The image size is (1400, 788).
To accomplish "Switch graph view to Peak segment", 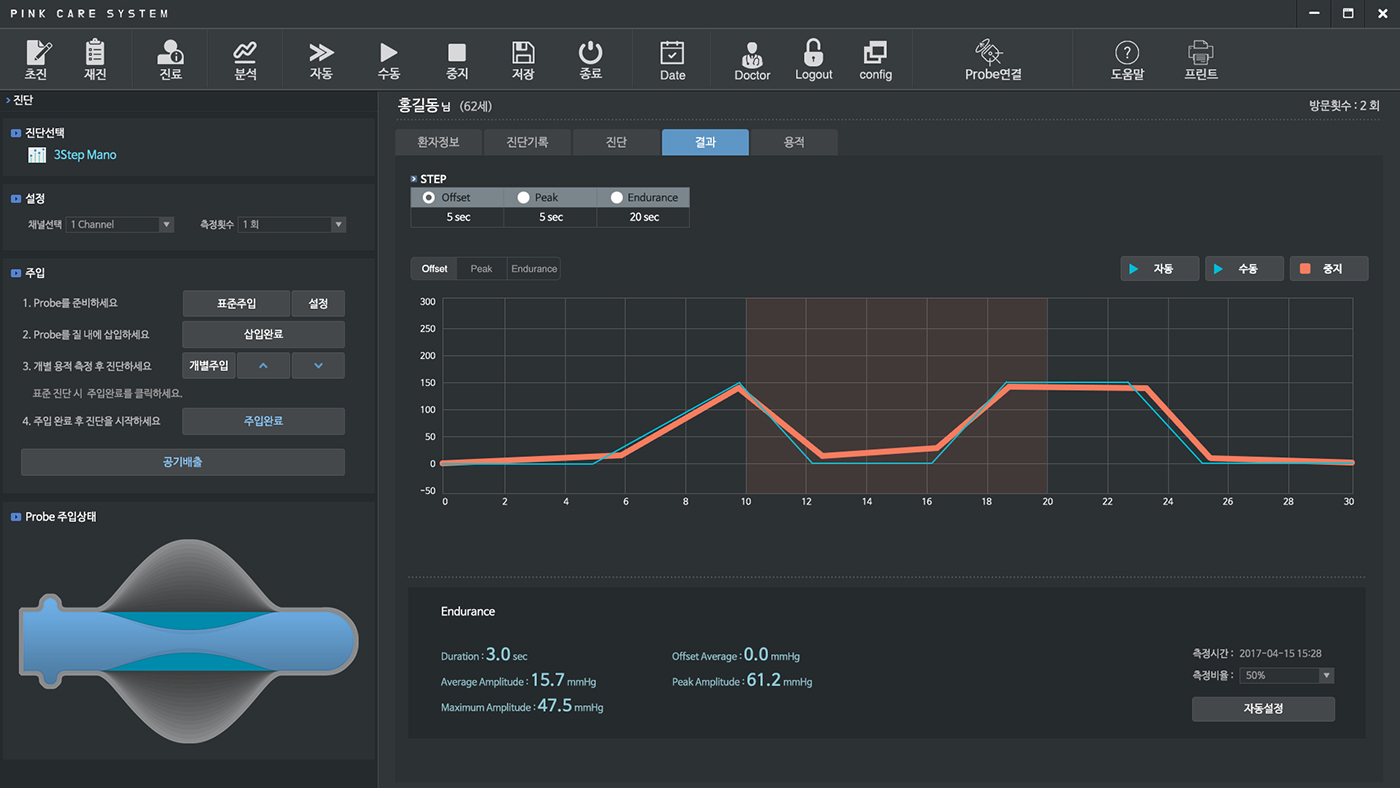I will (x=482, y=269).
